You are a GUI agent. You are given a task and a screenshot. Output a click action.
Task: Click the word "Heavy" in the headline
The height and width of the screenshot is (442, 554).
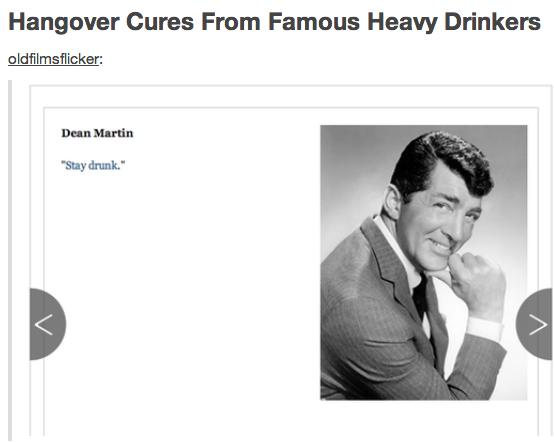[402, 22]
